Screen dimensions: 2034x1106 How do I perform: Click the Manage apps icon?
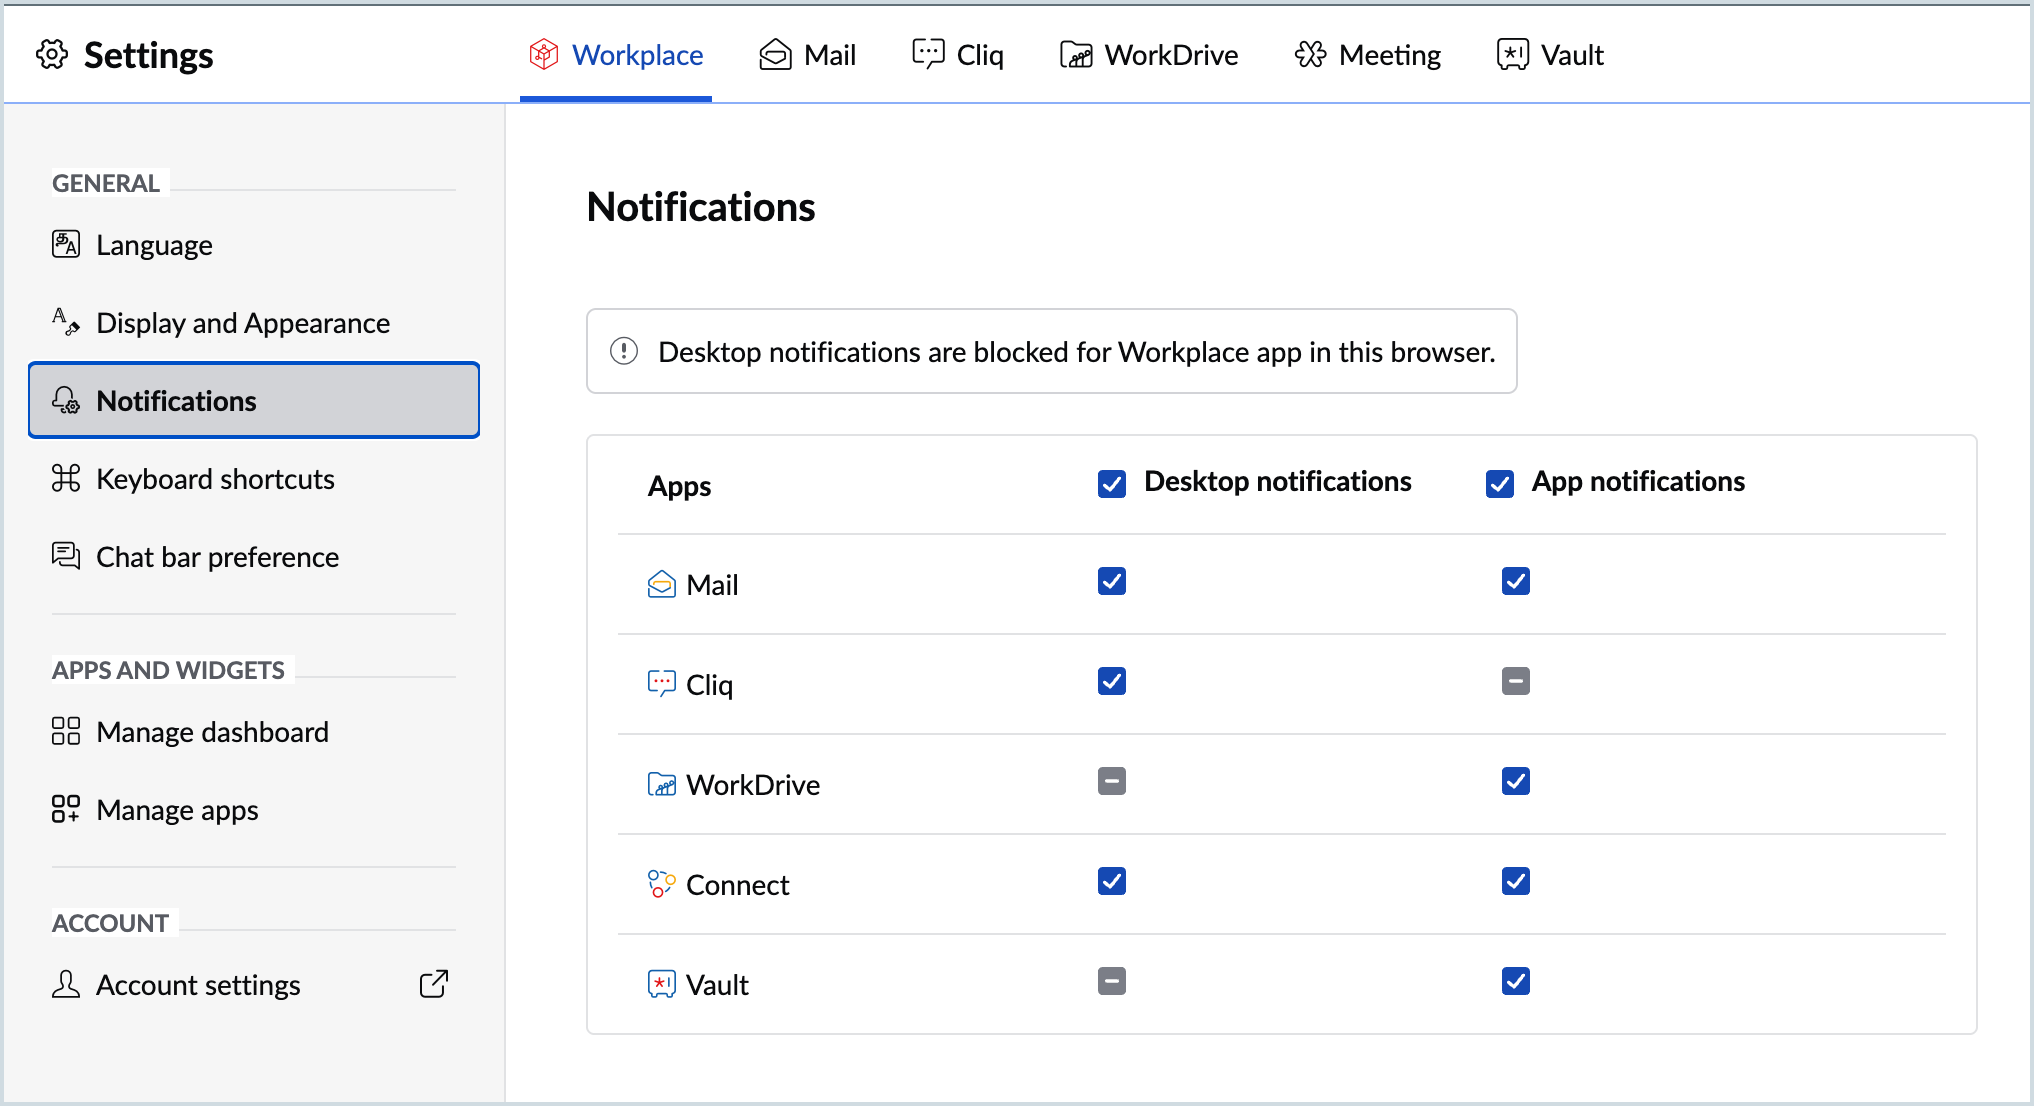(x=66, y=809)
